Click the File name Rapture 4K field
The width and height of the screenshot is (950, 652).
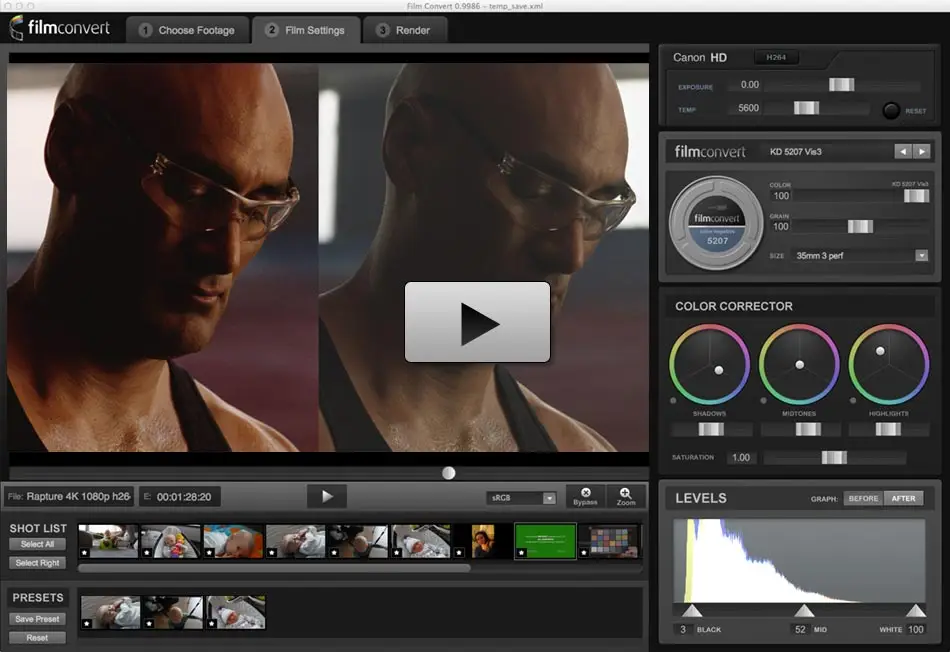tap(70, 497)
